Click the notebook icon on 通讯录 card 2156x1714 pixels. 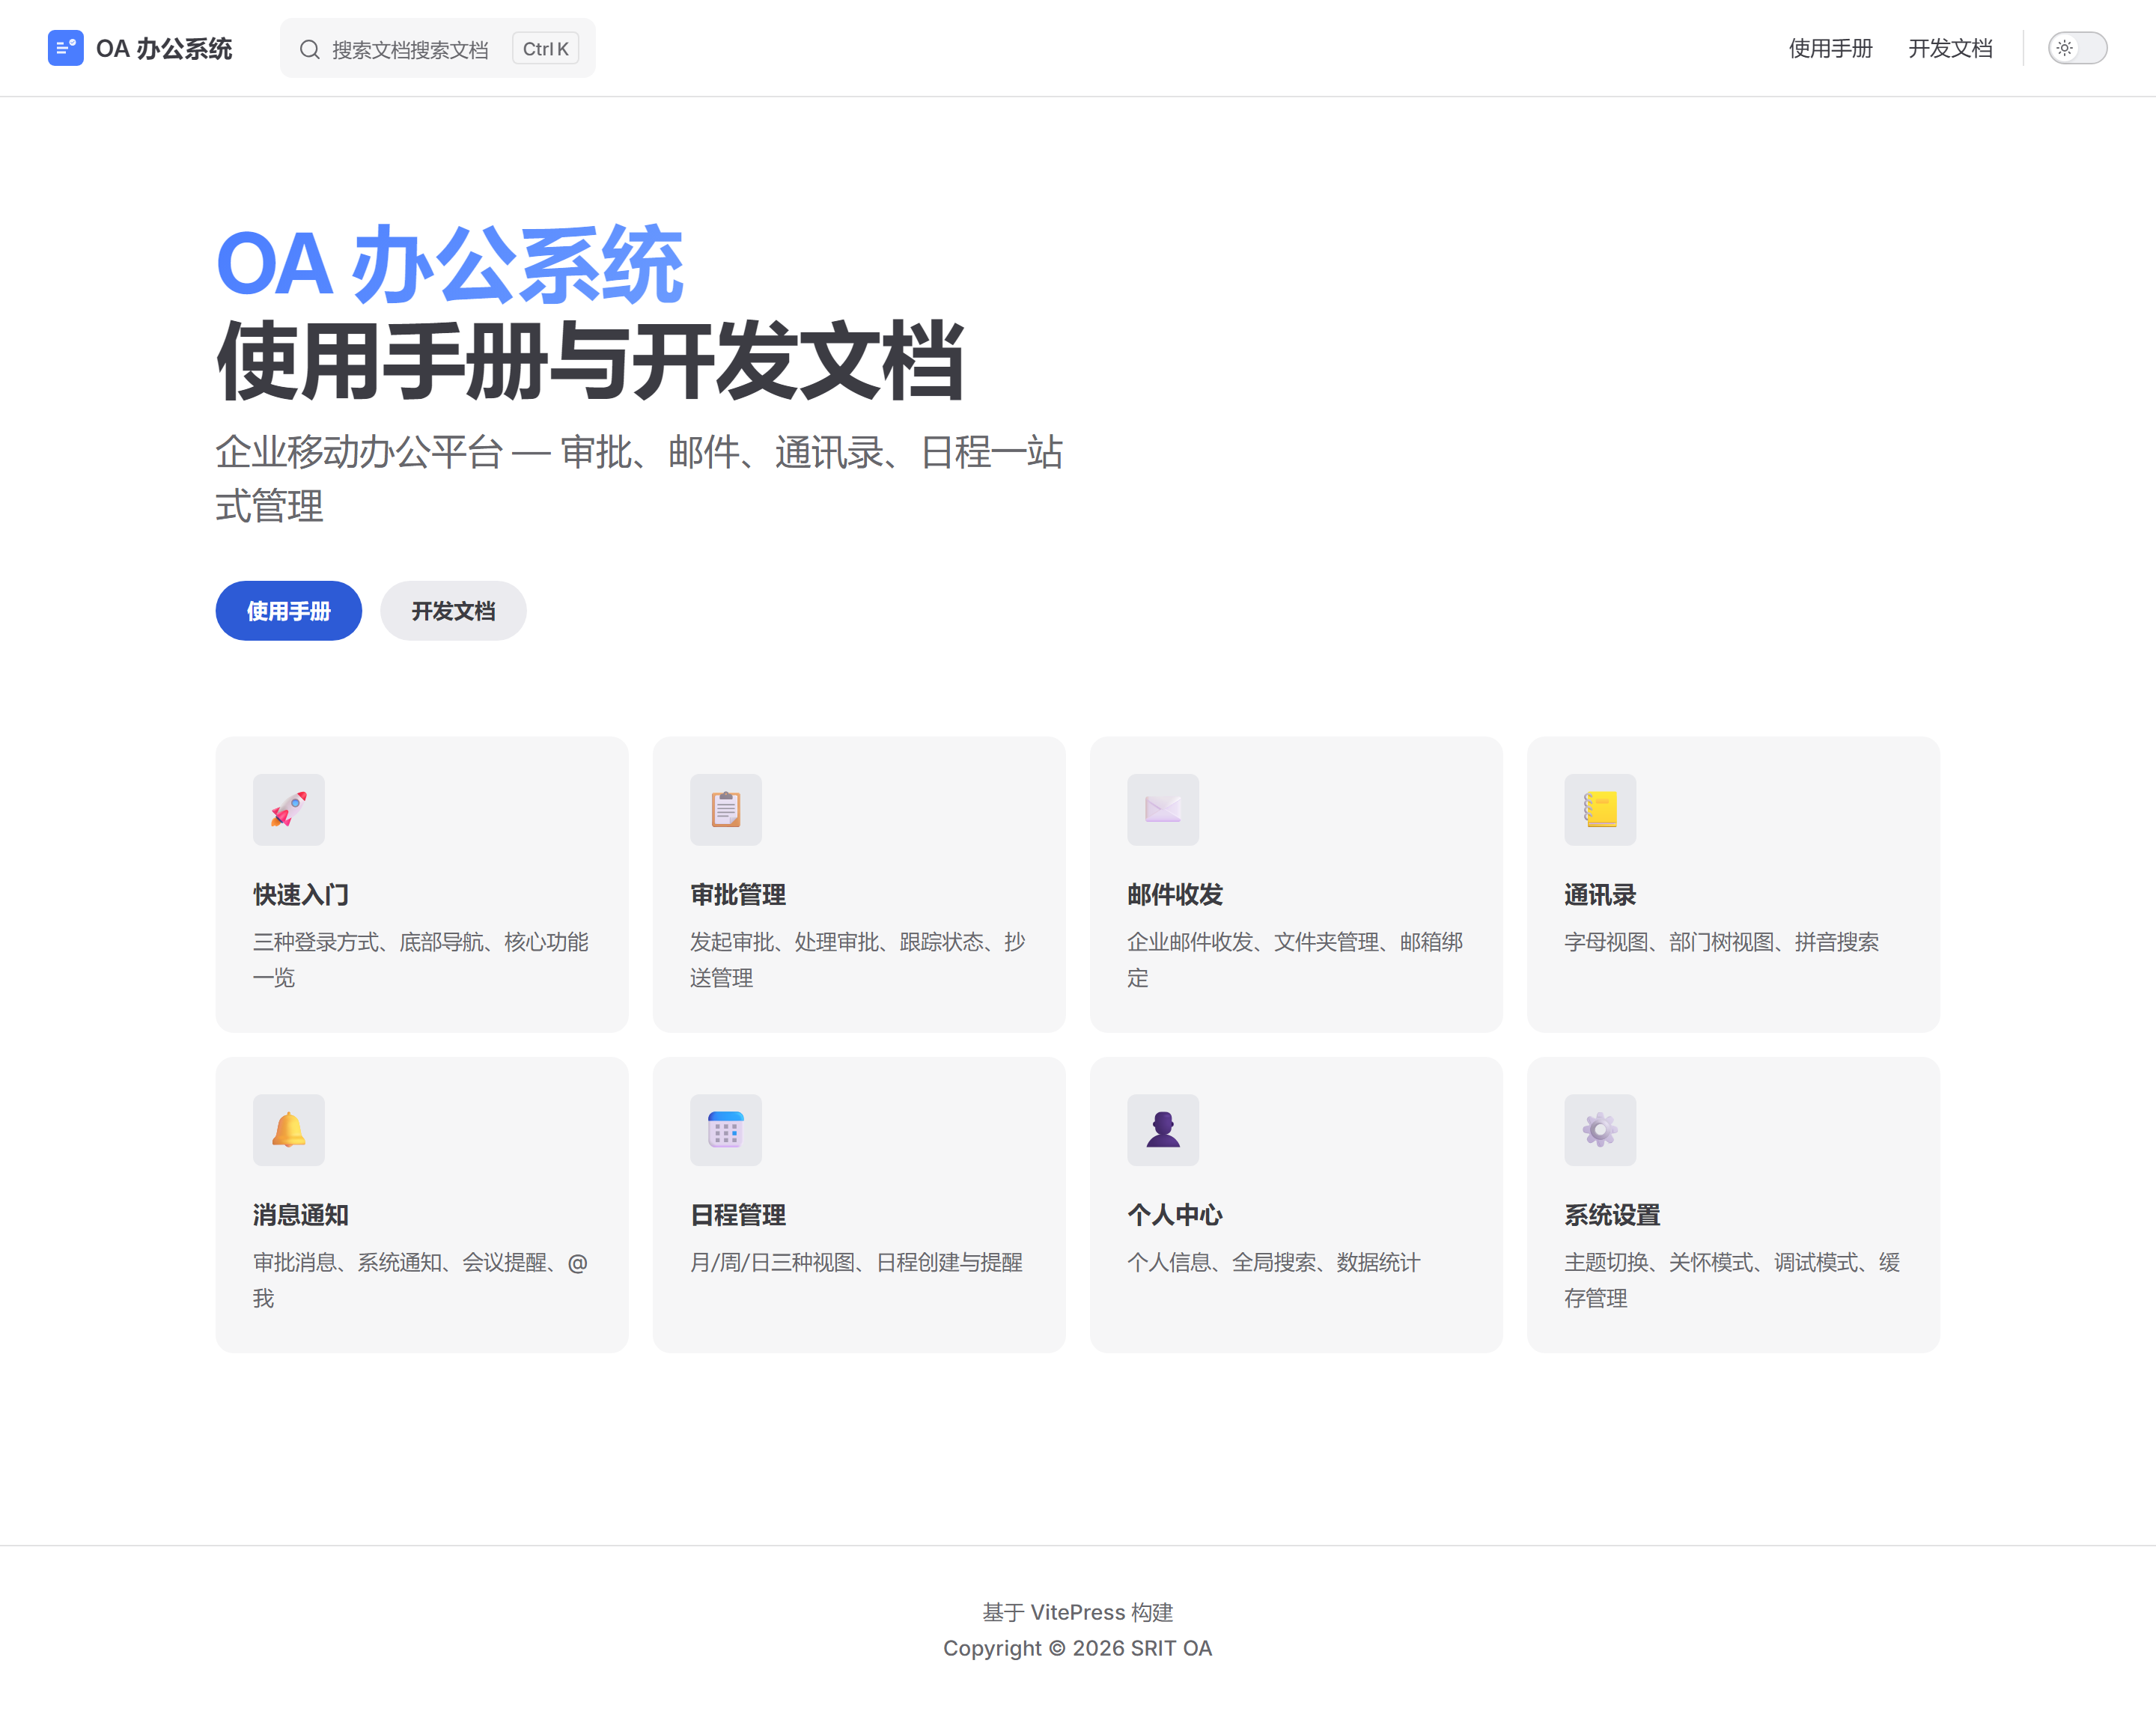(1600, 809)
